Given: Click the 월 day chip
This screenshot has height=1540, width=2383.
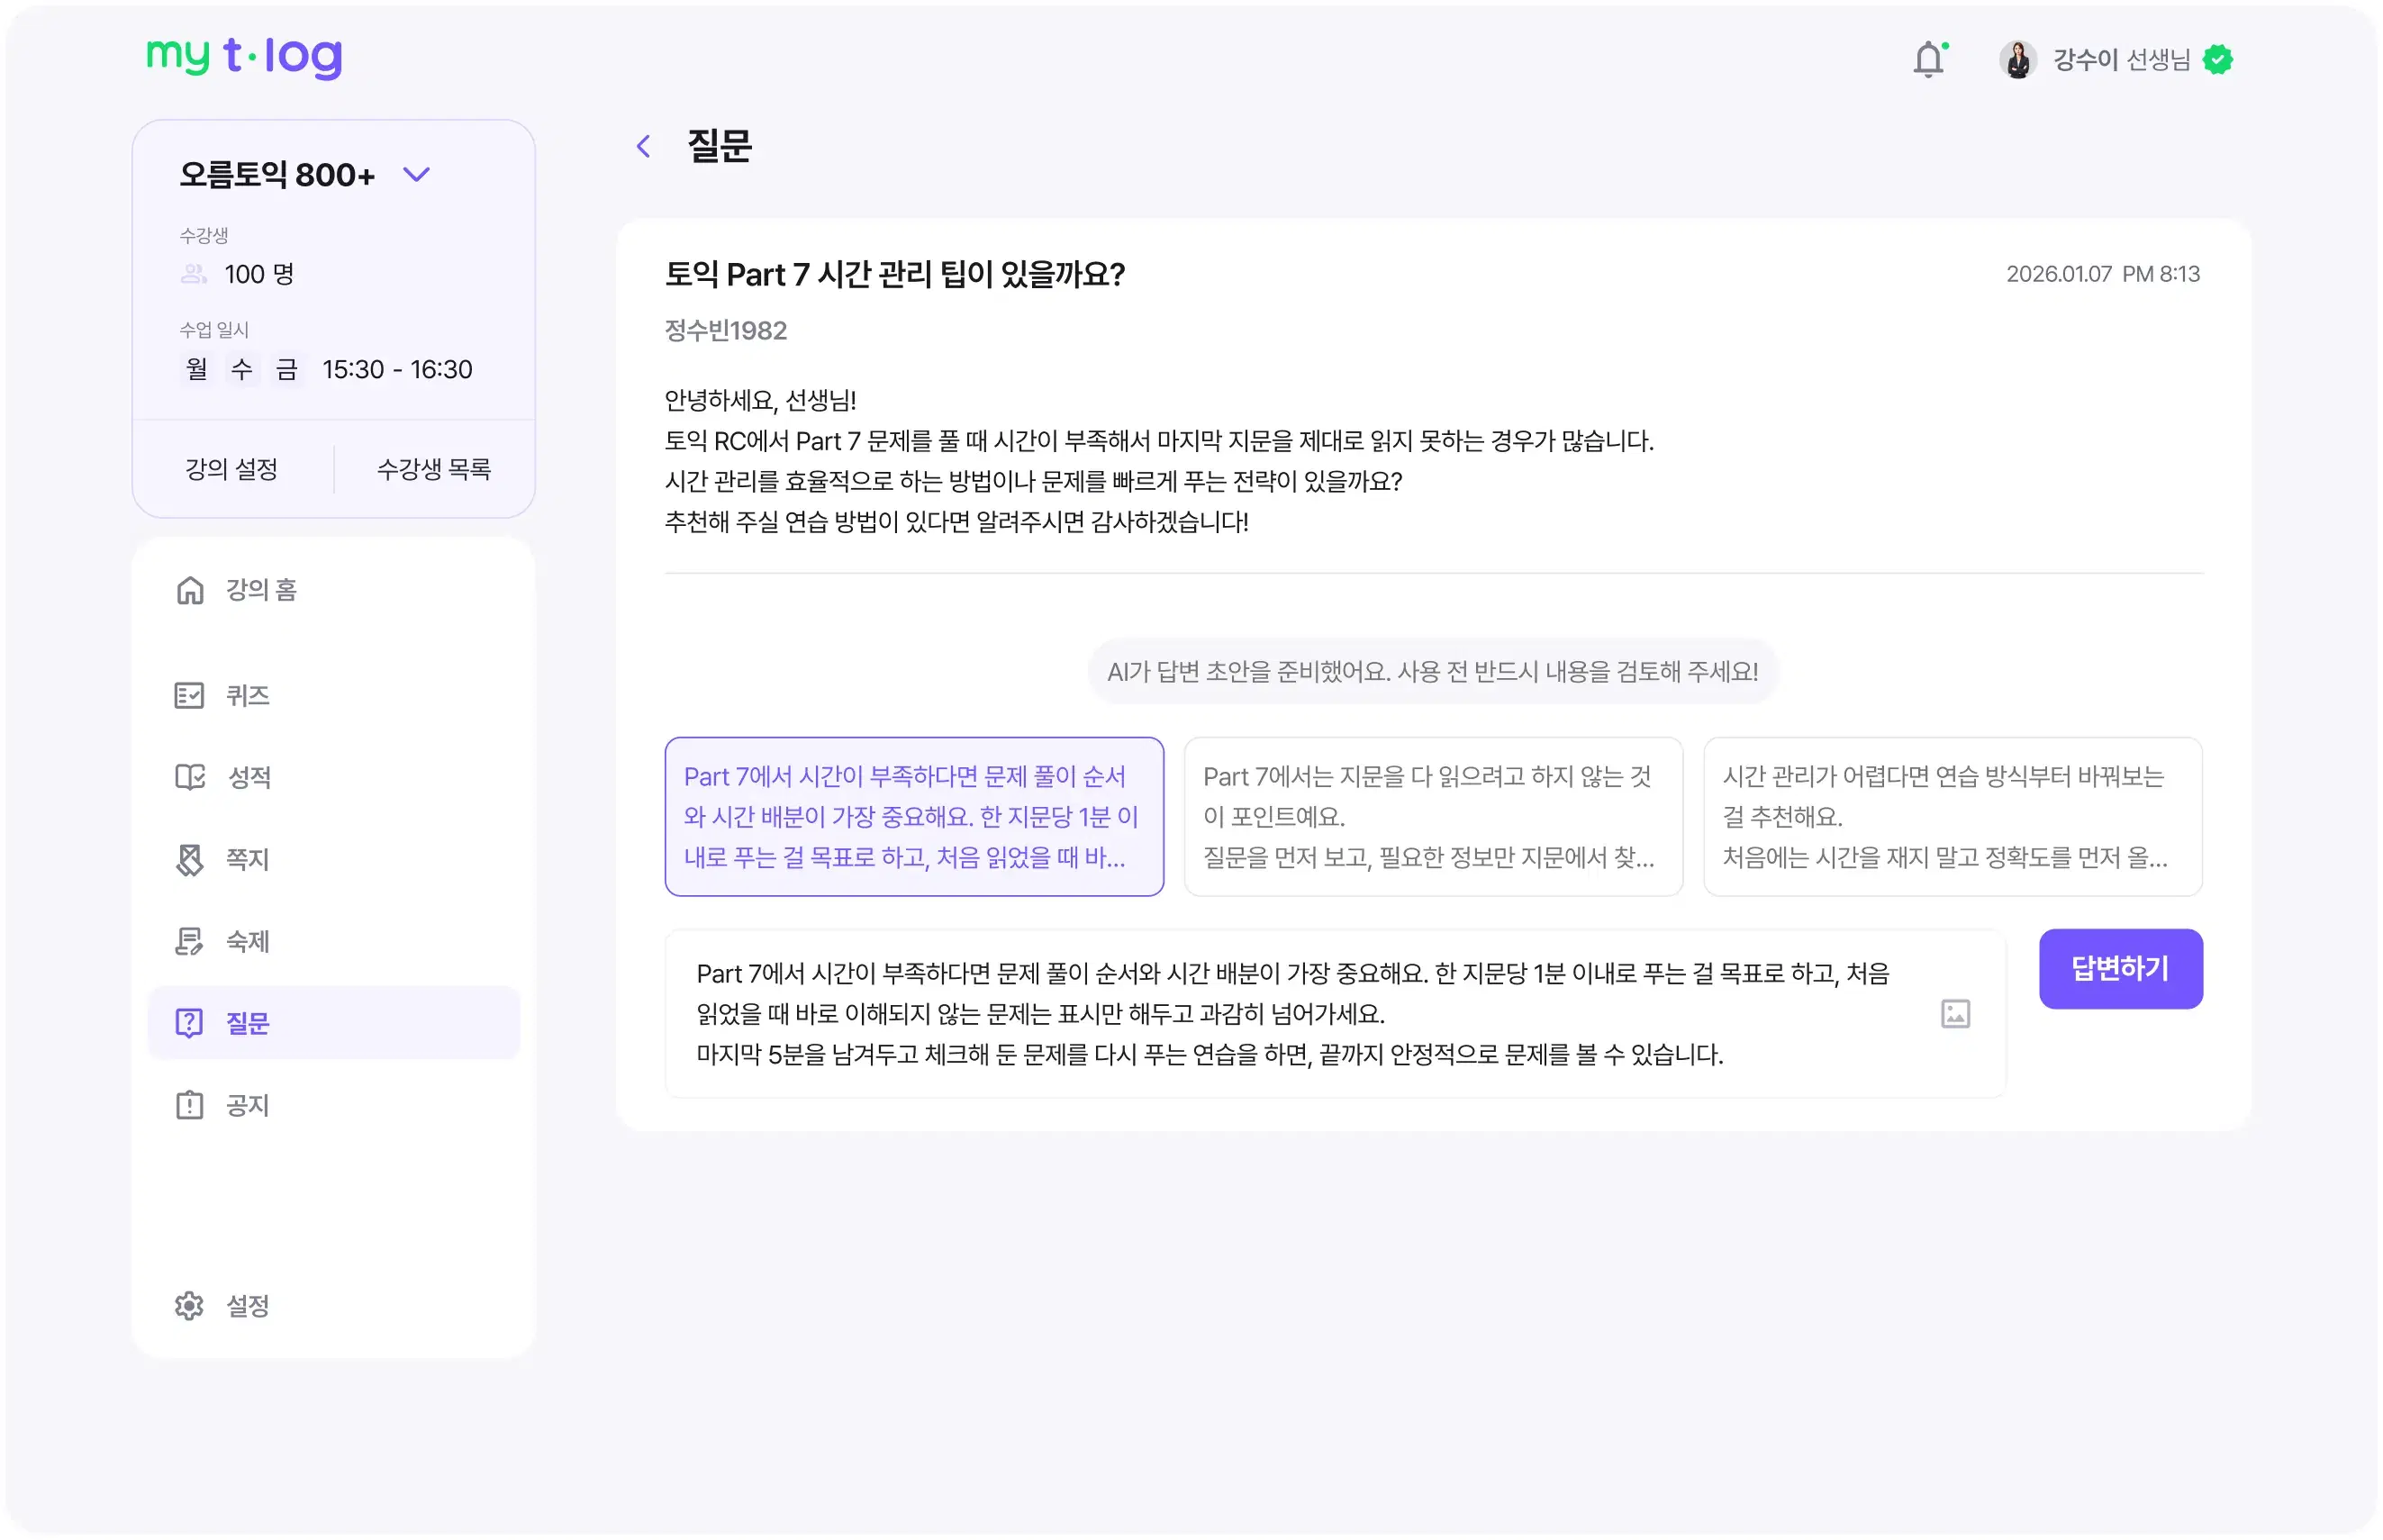Looking at the screenshot, I should tap(197, 369).
